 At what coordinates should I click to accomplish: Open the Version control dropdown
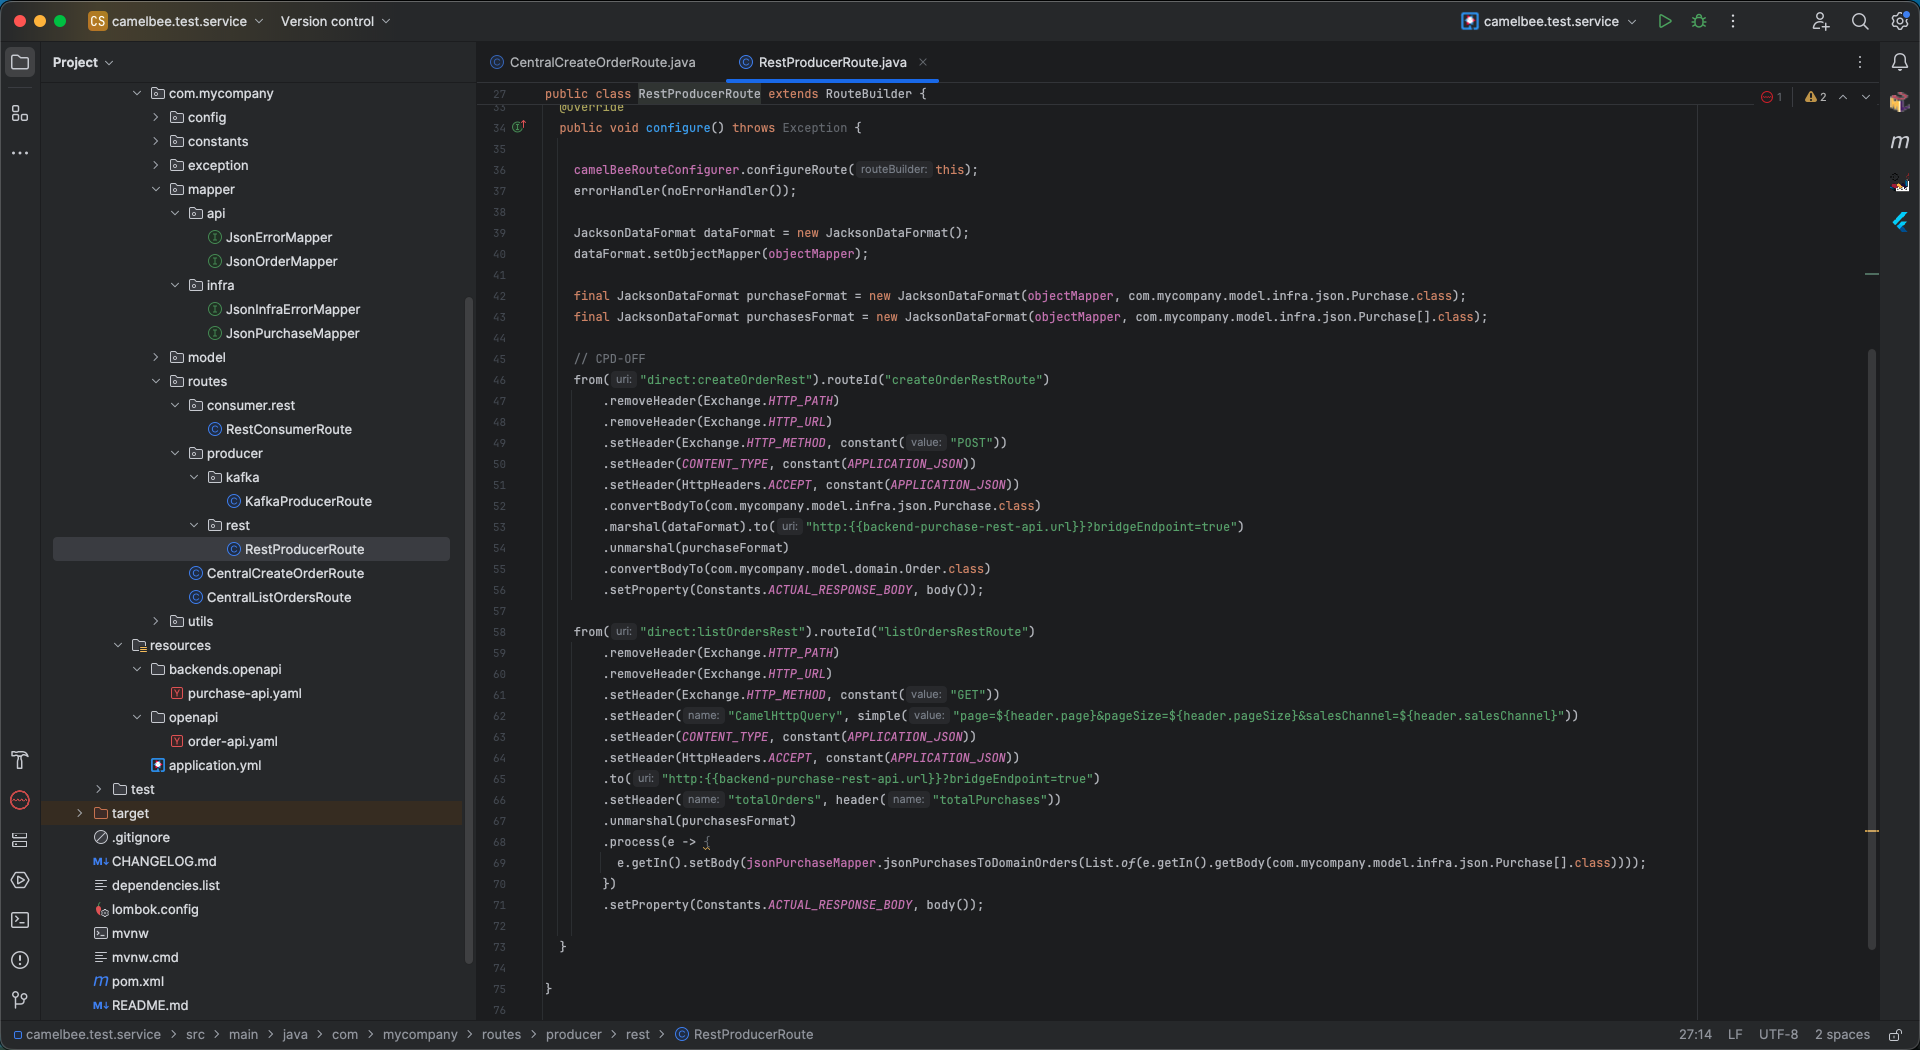(335, 21)
